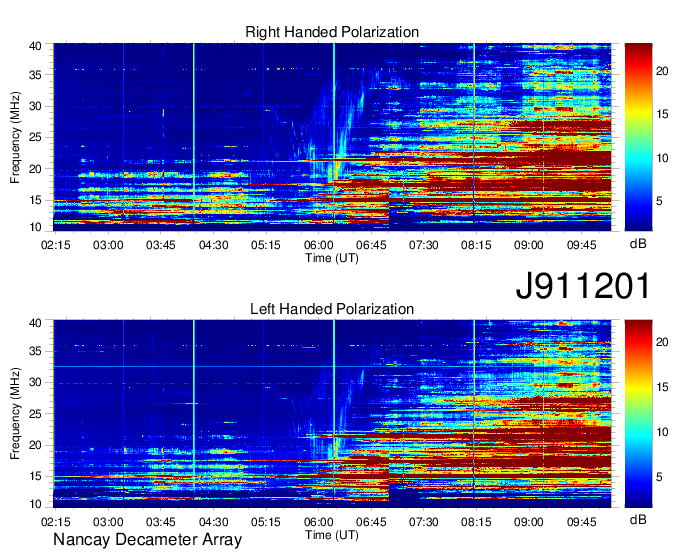Click the 10 frequency tick of Left Handed plot
This screenshot has width=680, height=552.
coord(35,504)
